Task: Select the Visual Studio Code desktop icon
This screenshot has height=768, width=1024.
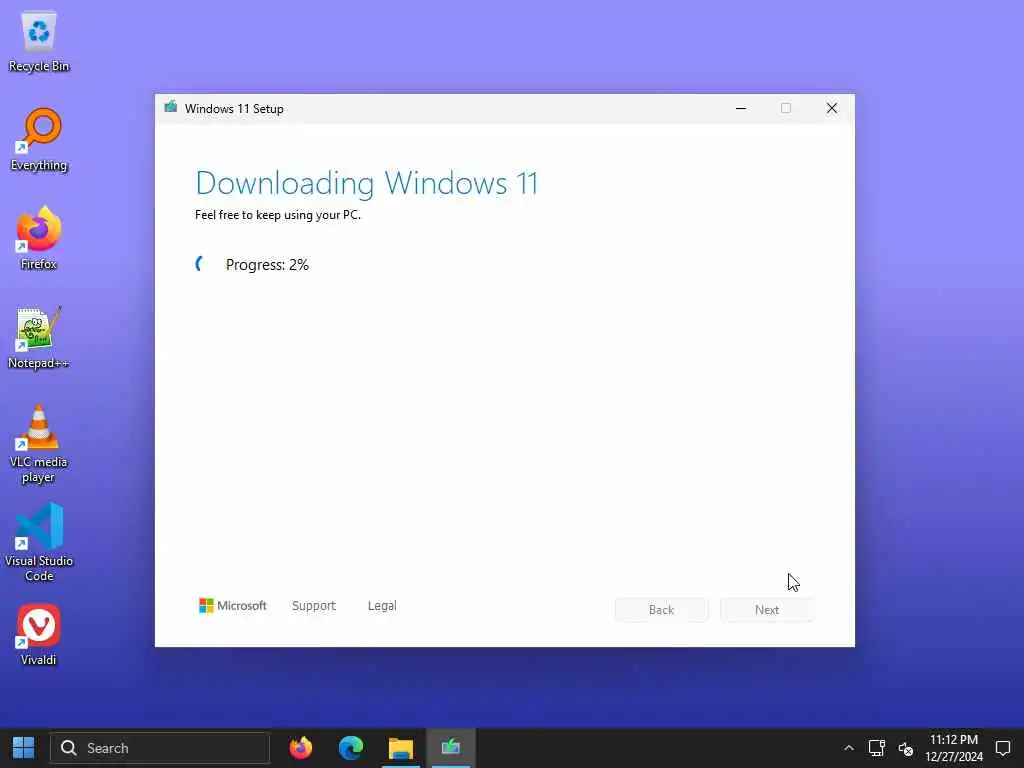Action: point(39,541)
